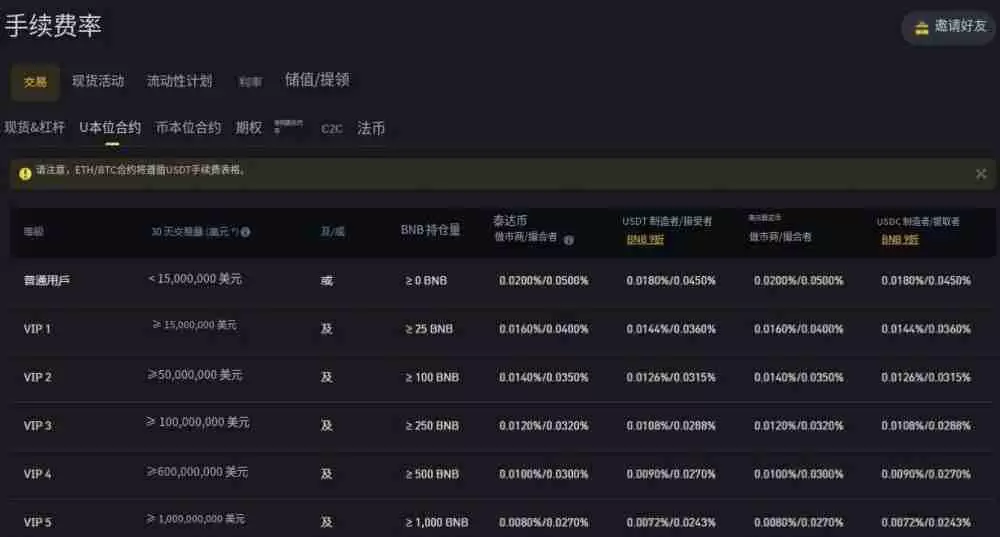Click the '< 15,000,000 美元' volume cell

pos(195,279)
